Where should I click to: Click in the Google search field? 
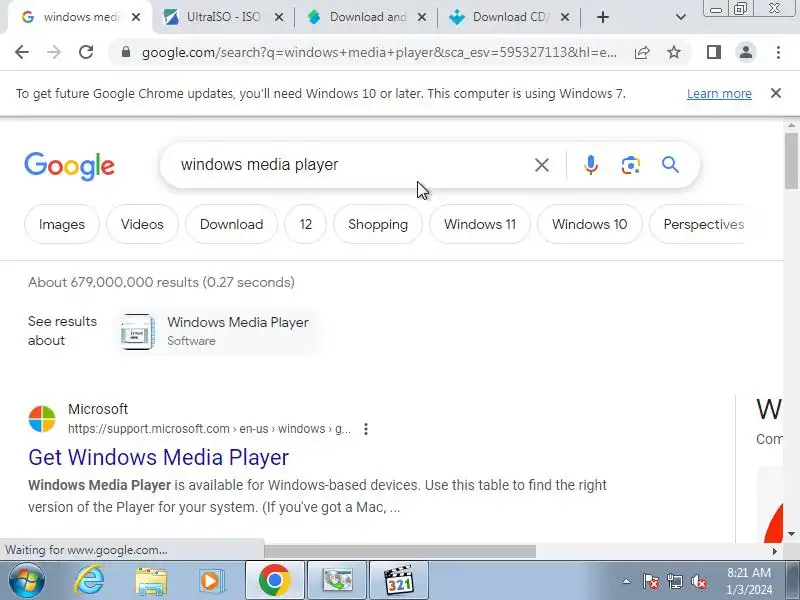coord(352,165)
